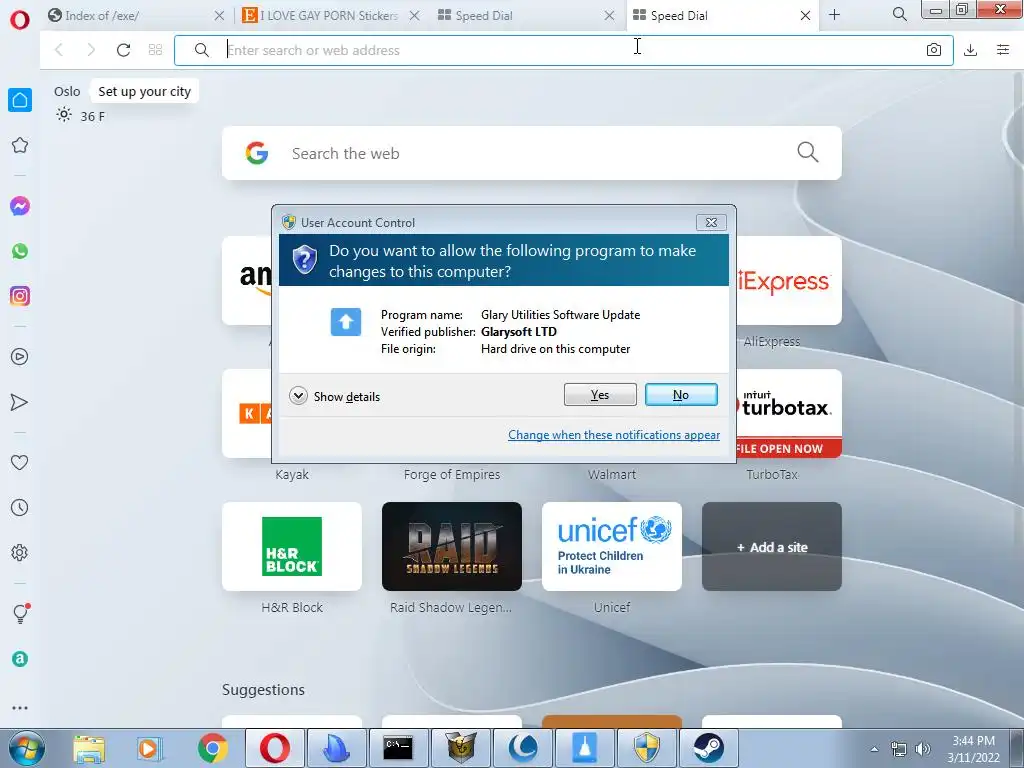
Task: Open the H&R Block speed dial tile
Action: click(292, 547)
